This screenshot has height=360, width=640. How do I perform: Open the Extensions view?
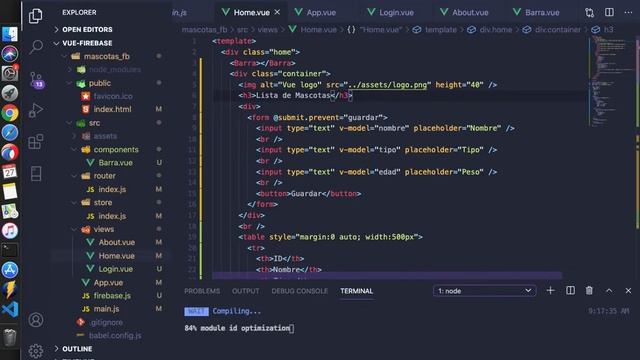click(x=36, y=142)
